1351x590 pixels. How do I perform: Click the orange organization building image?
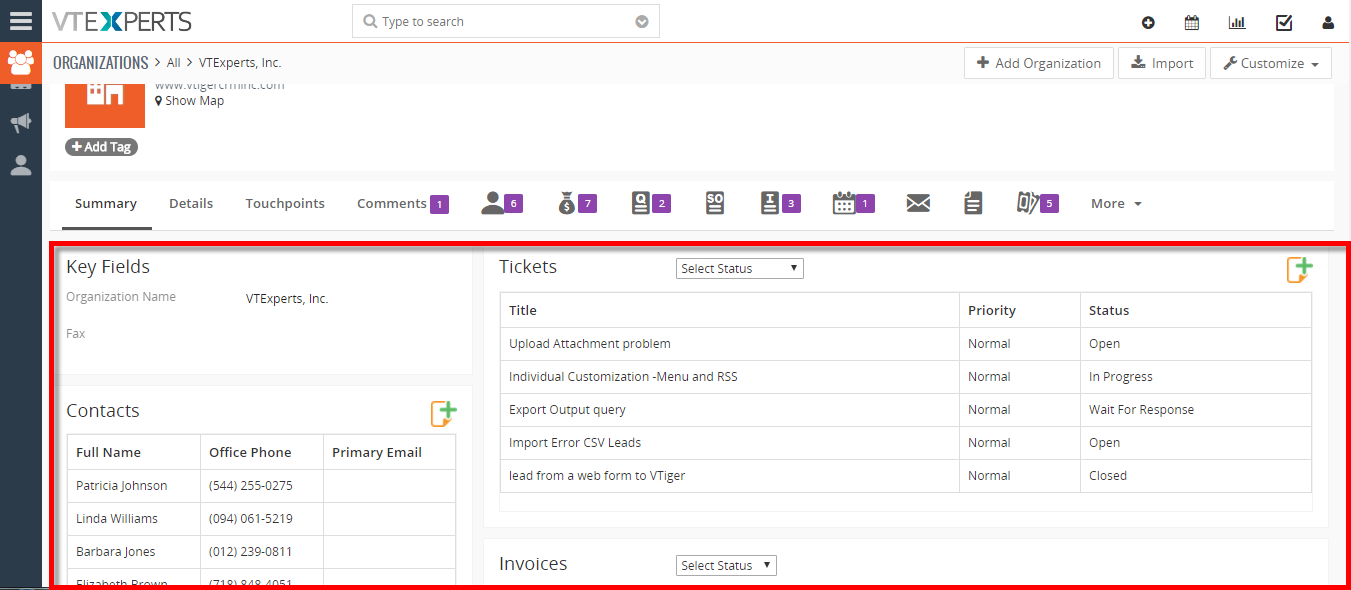(x=105, y=106)
